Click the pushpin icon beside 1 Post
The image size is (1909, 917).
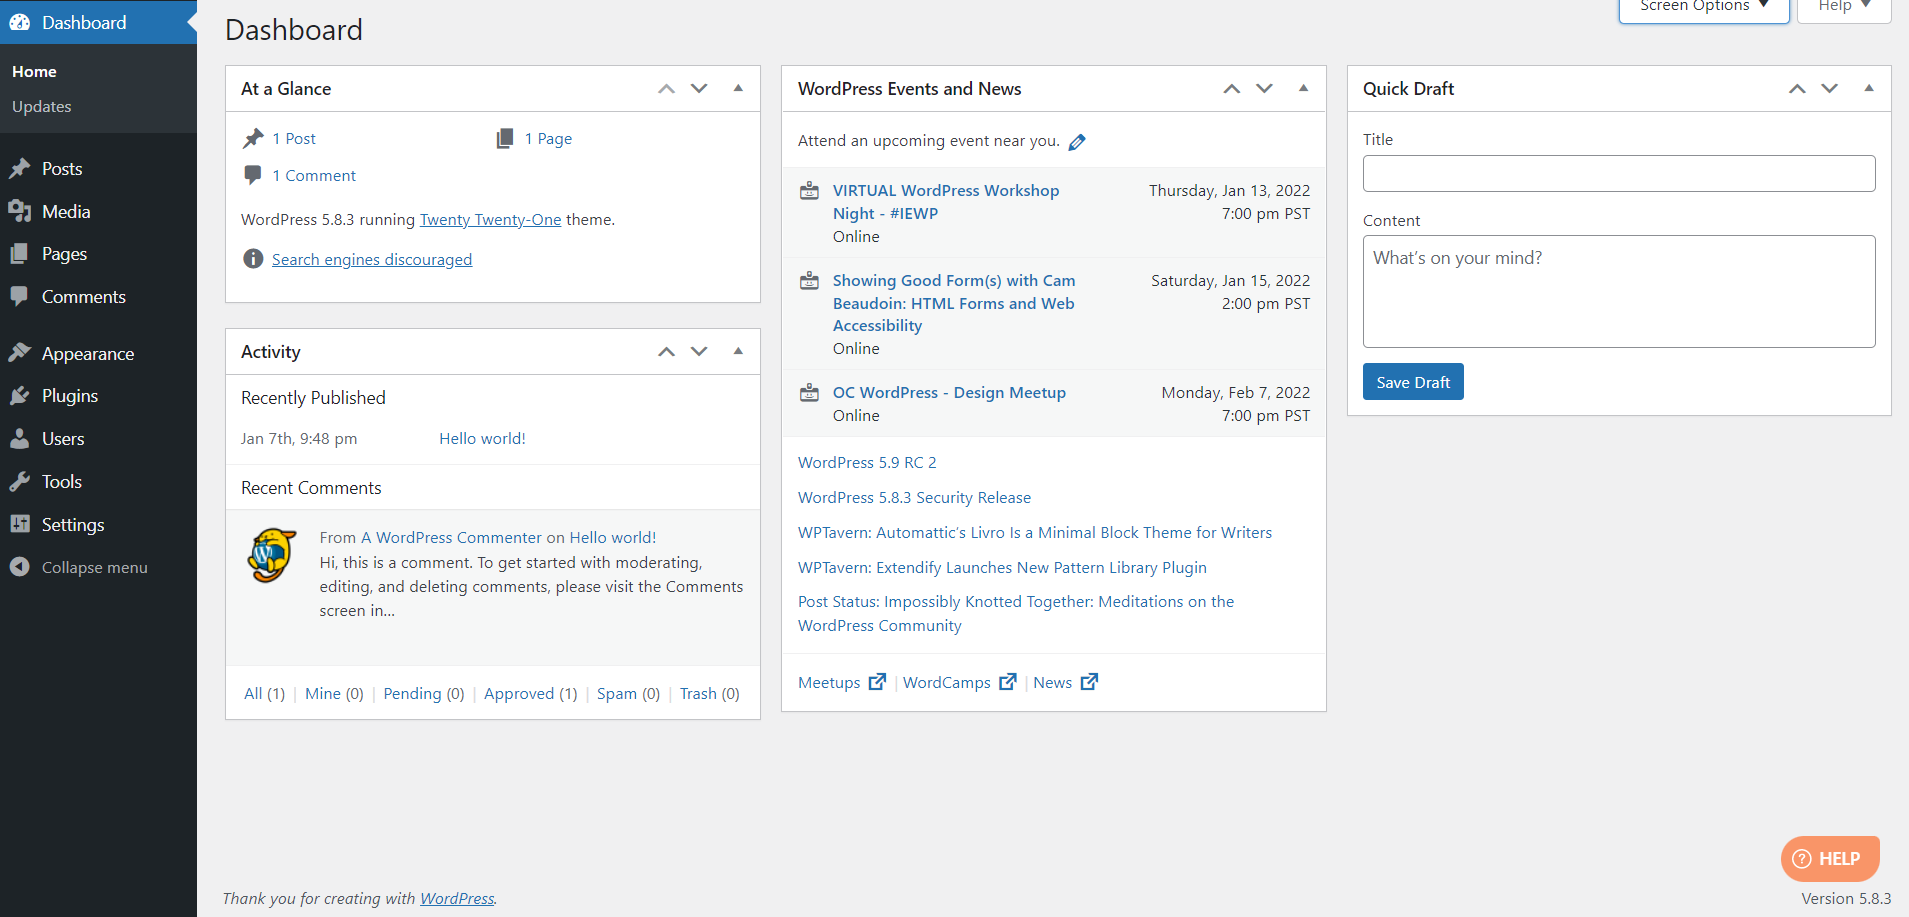click(x=254, y=138)
